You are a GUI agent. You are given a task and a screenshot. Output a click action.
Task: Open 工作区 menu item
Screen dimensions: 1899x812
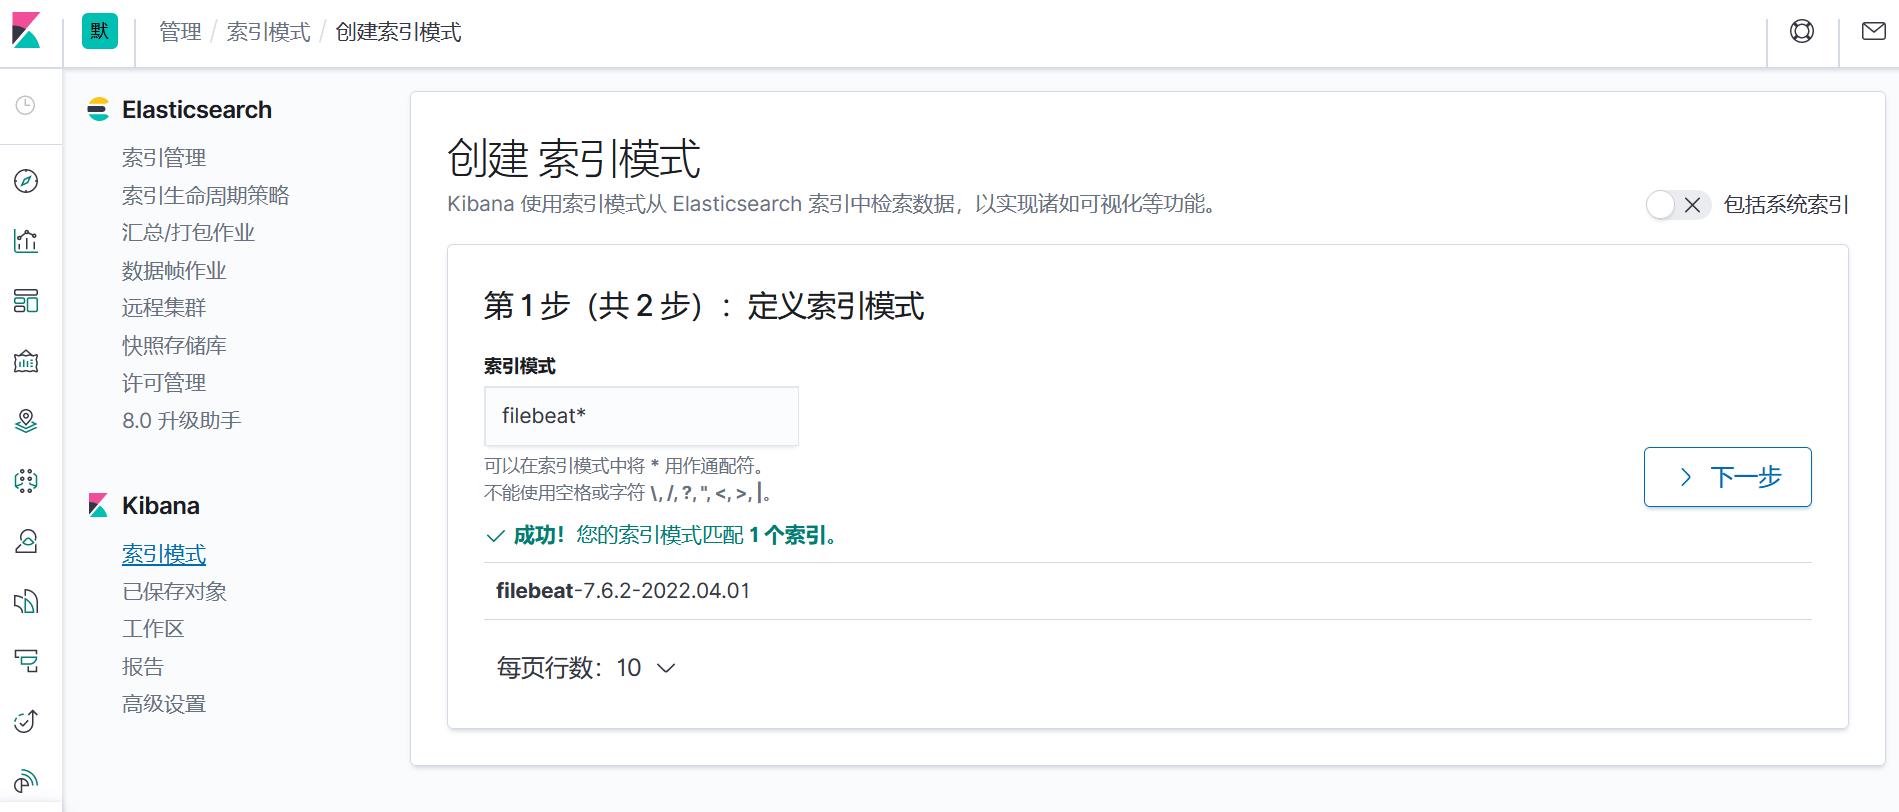pyautogui.click(x=153, y=628)
